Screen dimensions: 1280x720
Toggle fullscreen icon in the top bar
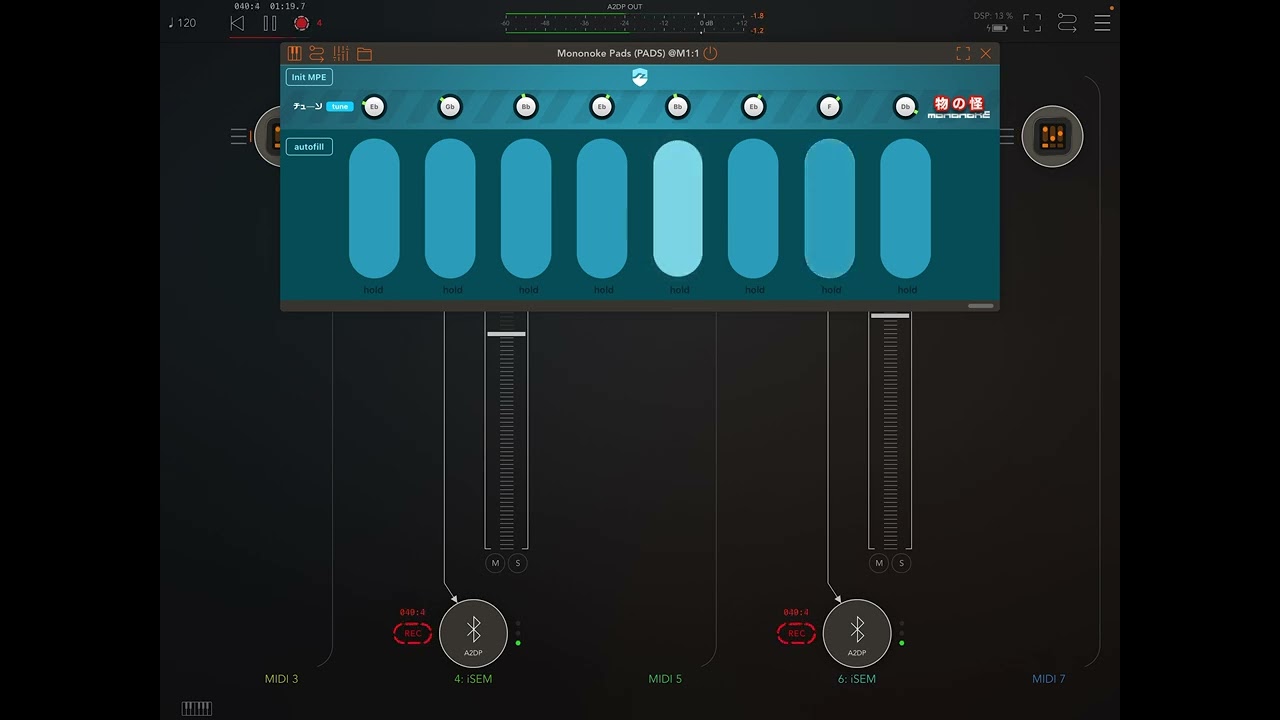1032,23
